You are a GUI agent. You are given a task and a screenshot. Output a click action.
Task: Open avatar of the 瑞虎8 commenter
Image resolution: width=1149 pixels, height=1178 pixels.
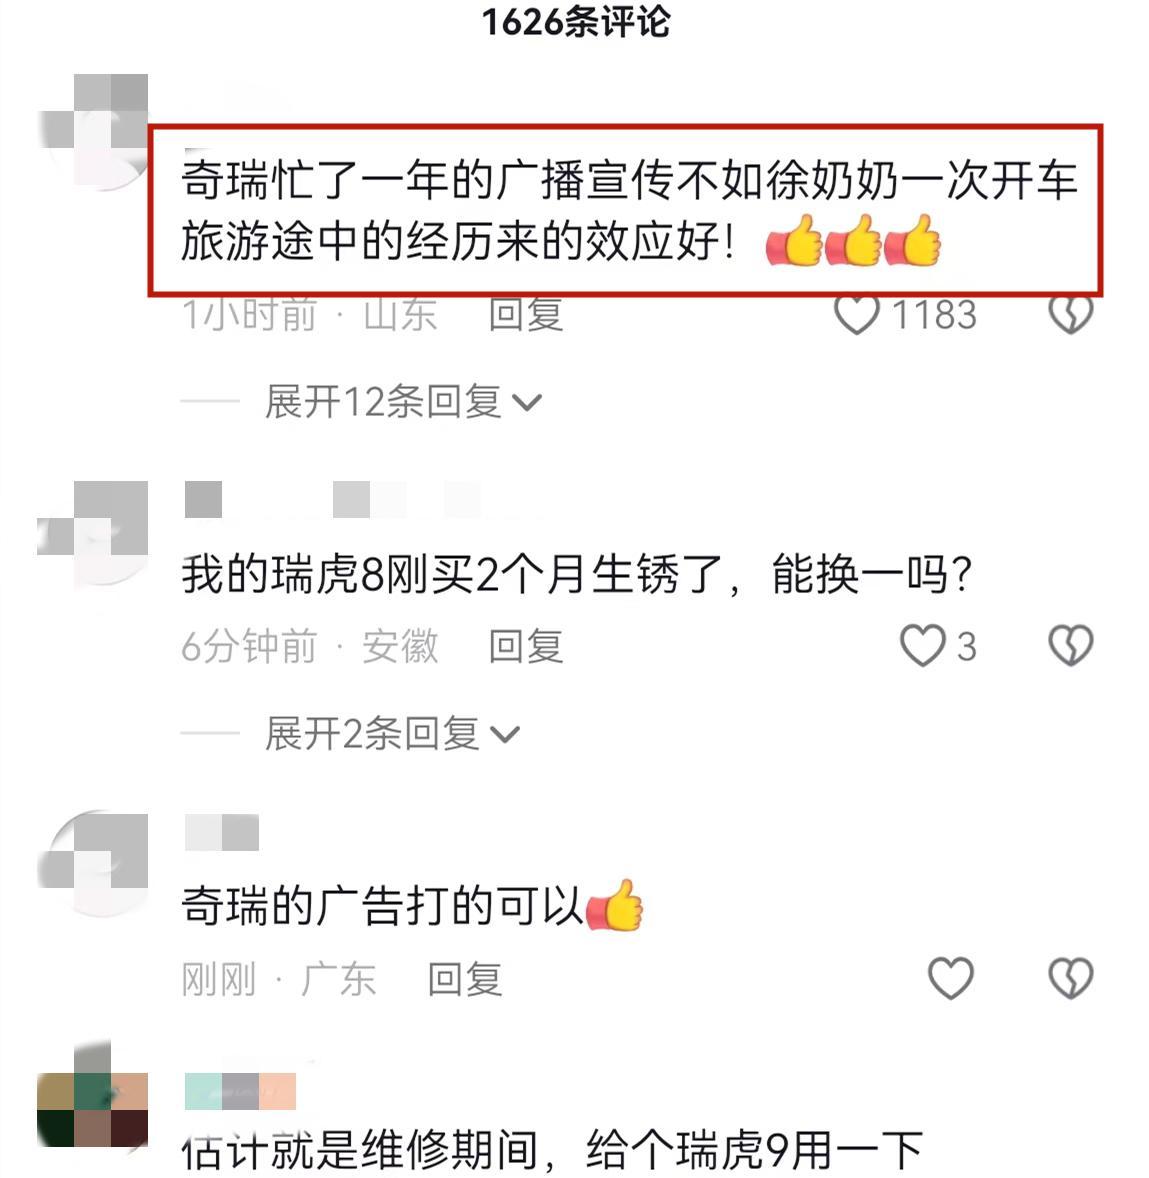point(93,533)
